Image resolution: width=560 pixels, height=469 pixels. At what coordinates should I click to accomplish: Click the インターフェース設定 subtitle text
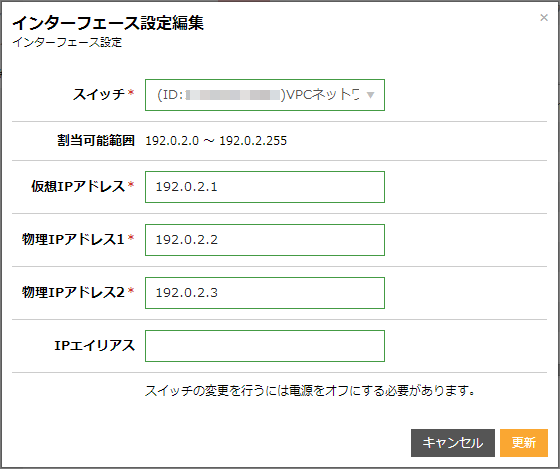(68, 42)
